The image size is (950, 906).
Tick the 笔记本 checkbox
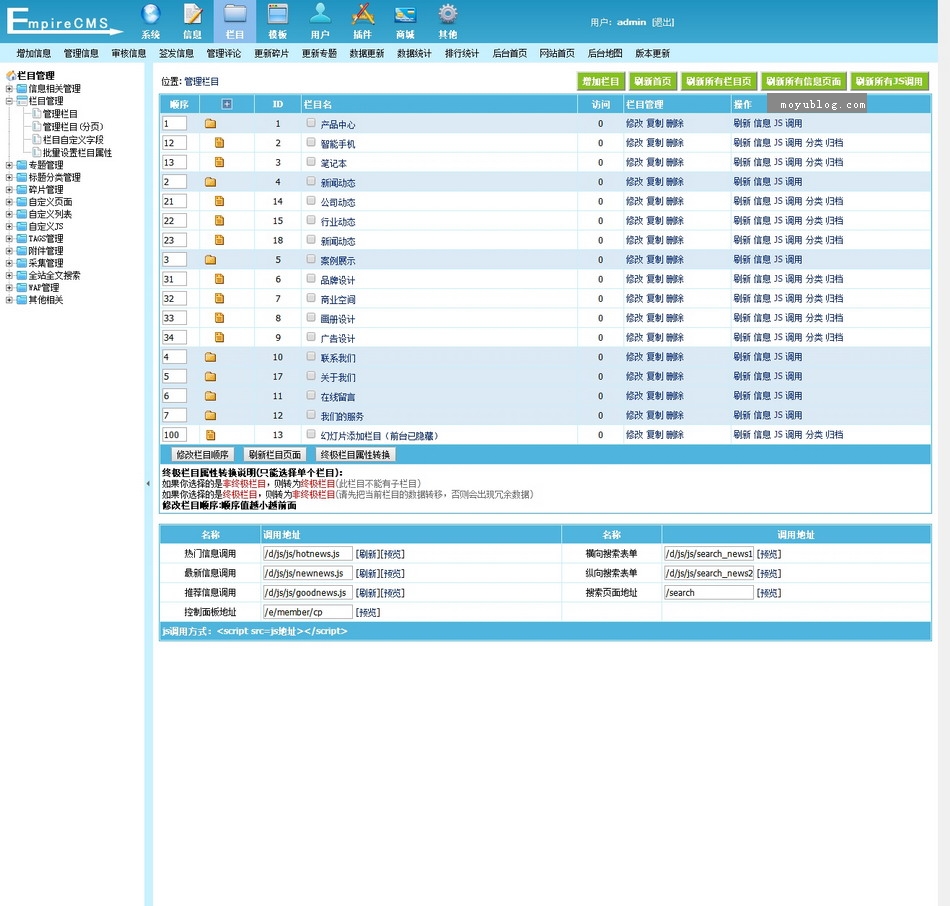[311, 162]
